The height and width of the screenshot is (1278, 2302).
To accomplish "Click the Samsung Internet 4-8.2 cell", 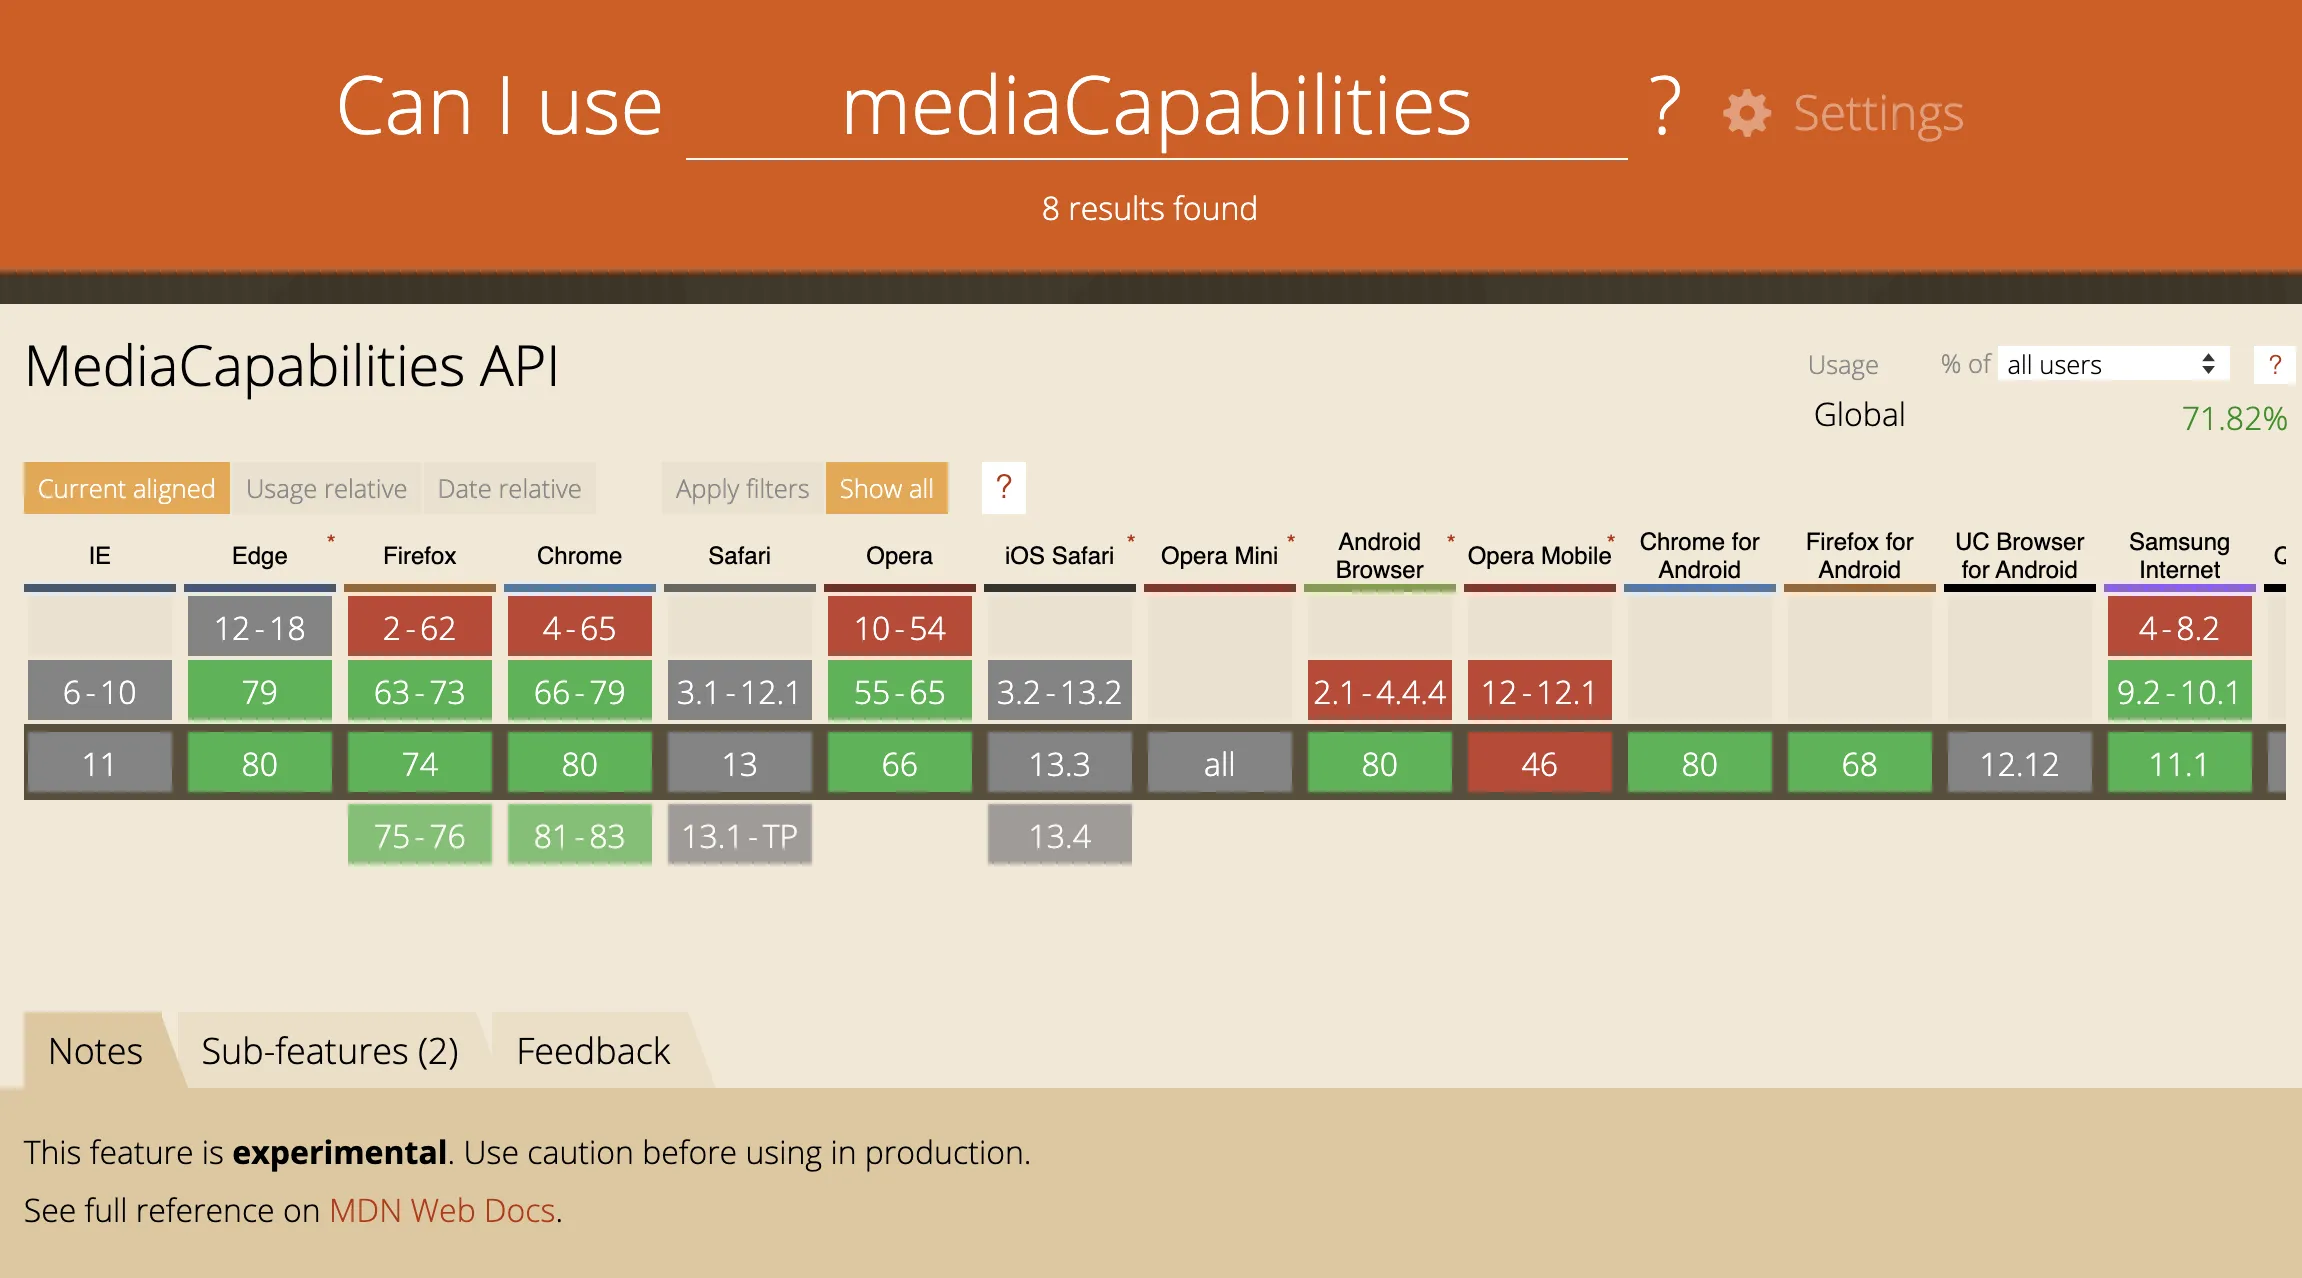I will [x=2180, y=627].
